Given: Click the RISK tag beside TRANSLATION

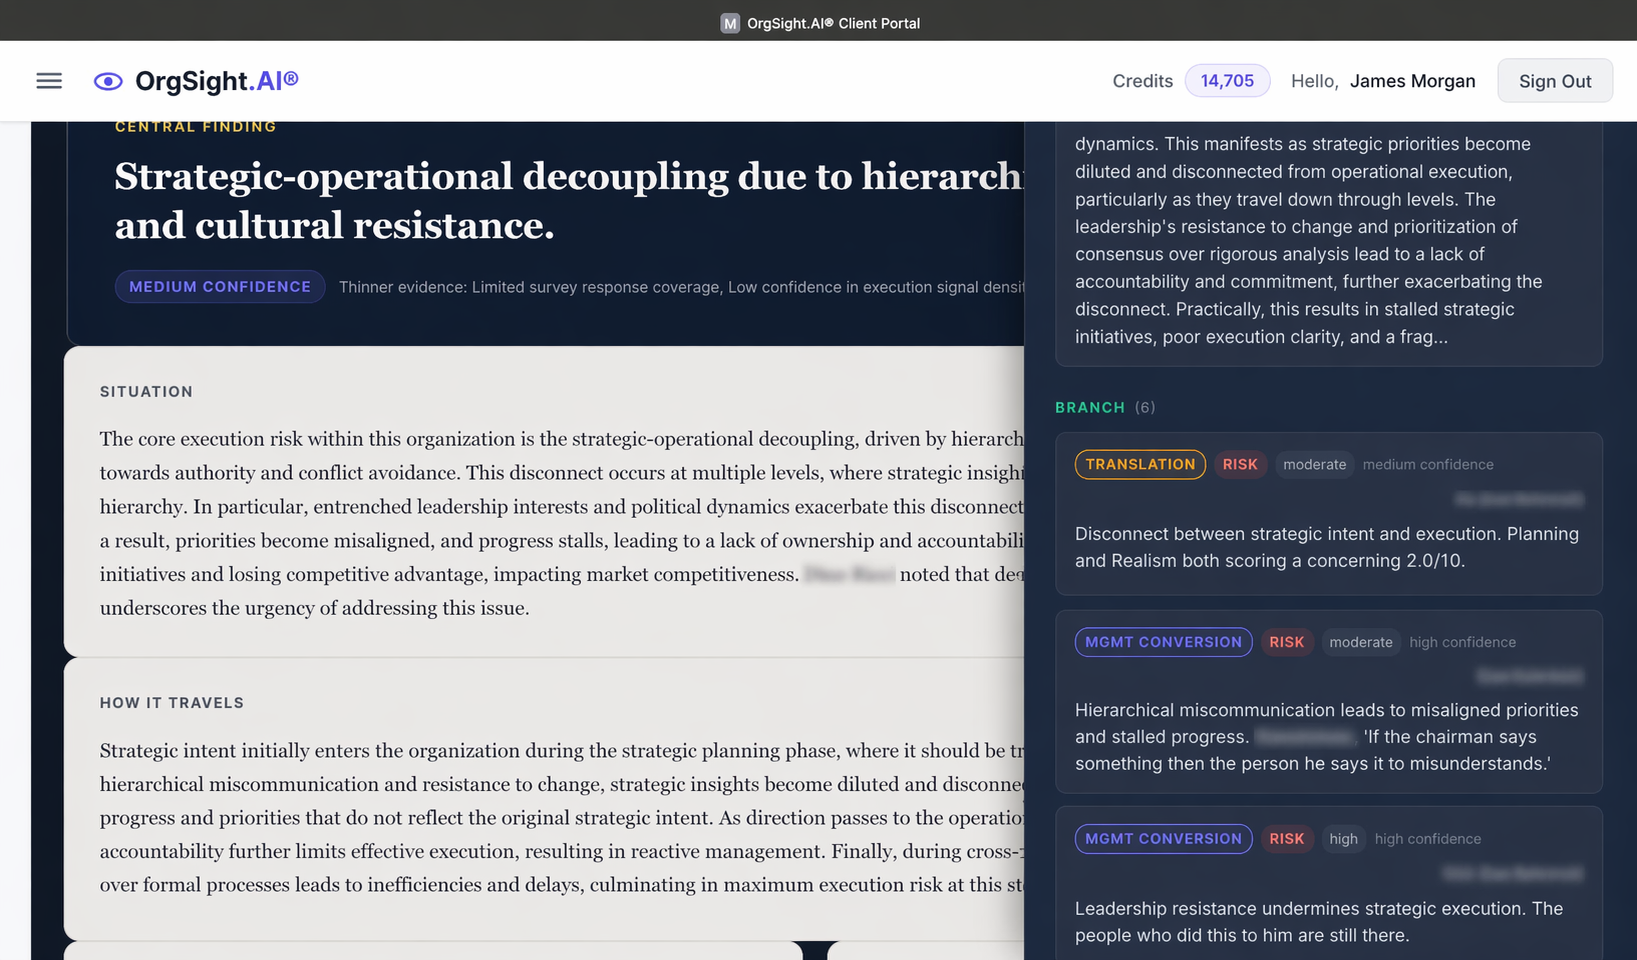Looking at the screenshot, I should pos(1240,464).
